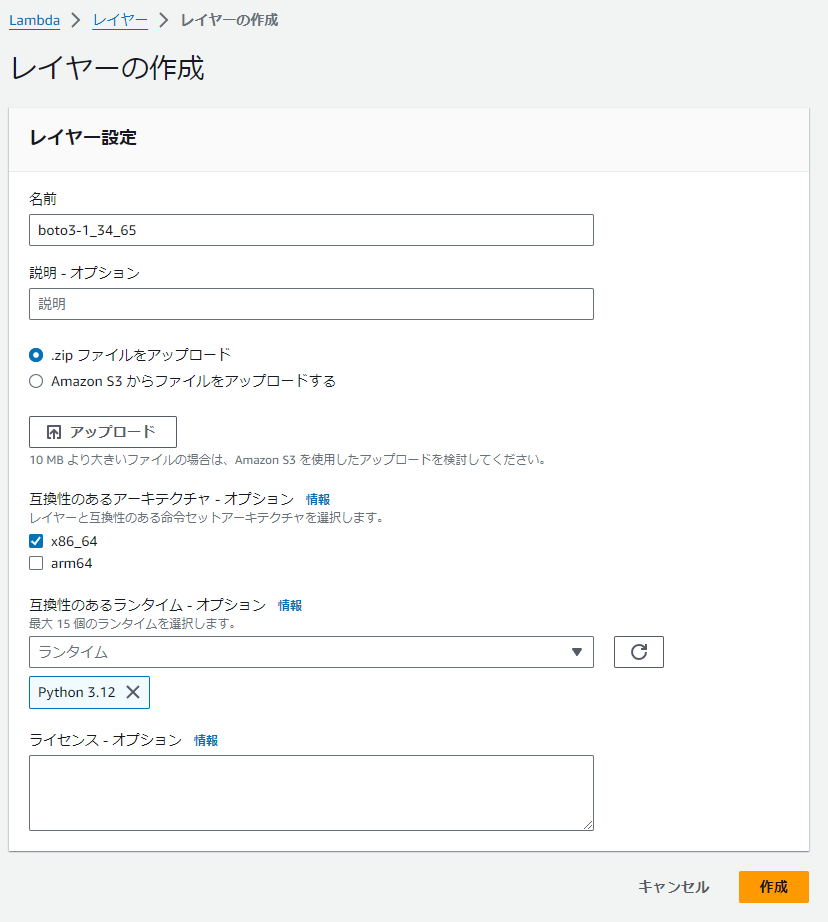
Task: Click the 作成 button to create the layer
Action: click(774, 886)
